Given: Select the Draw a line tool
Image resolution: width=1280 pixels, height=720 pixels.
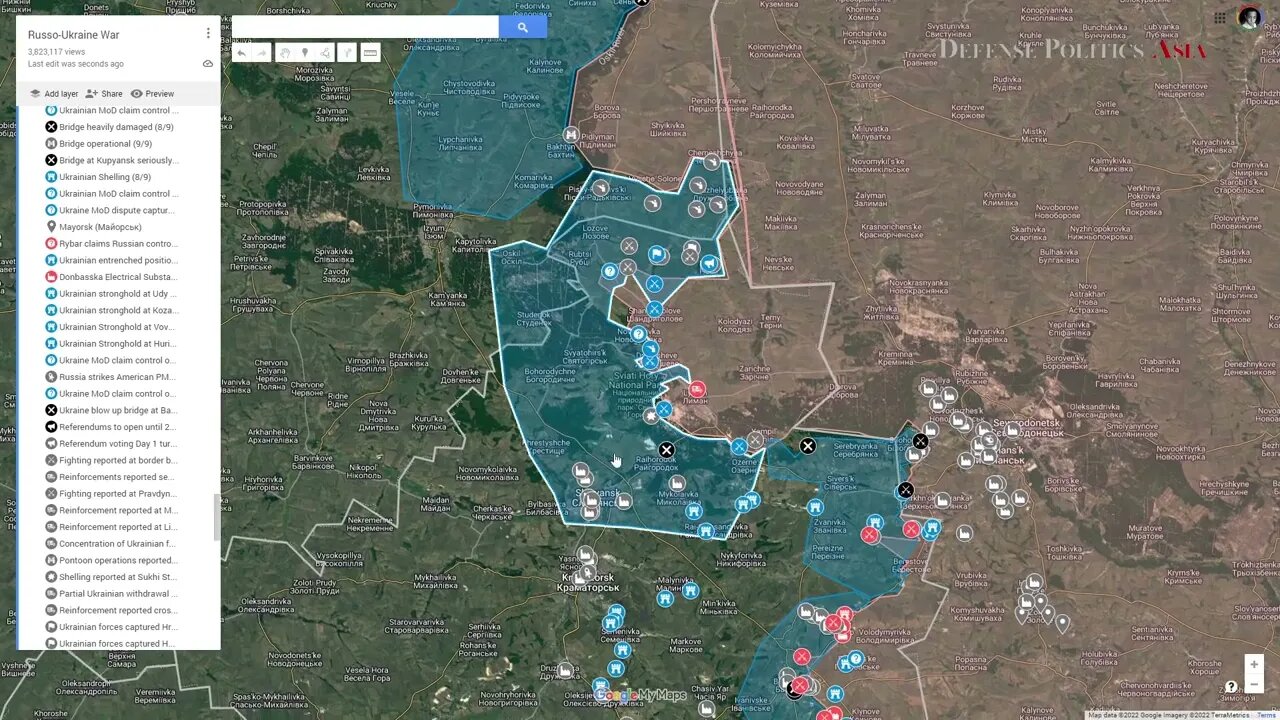Looking at the screenshot, I should coord(325,53).
